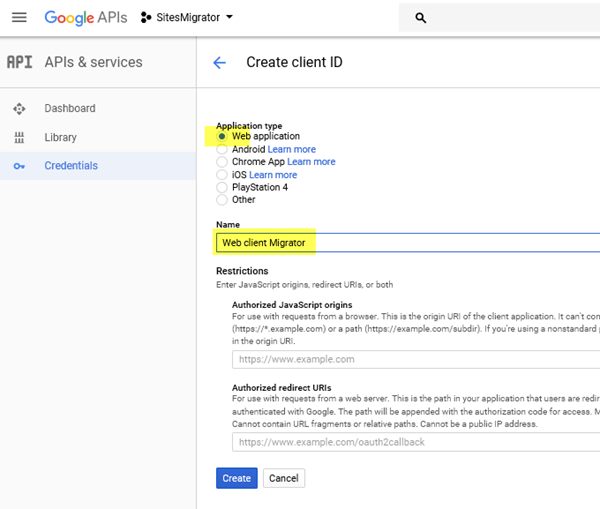Click the back arrow beside Create client ID
The width and height of the screenshot is (600, 509).
tap(220, 62)
